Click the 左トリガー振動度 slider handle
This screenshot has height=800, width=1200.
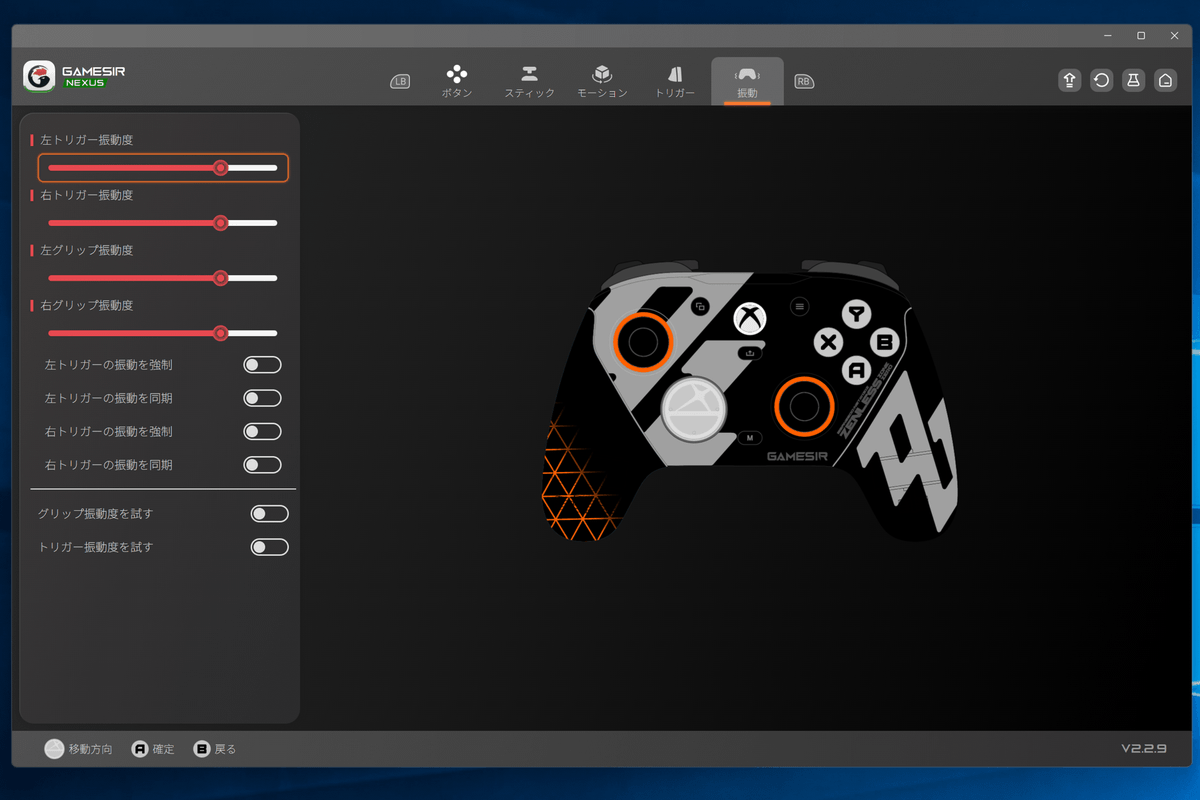221,168
